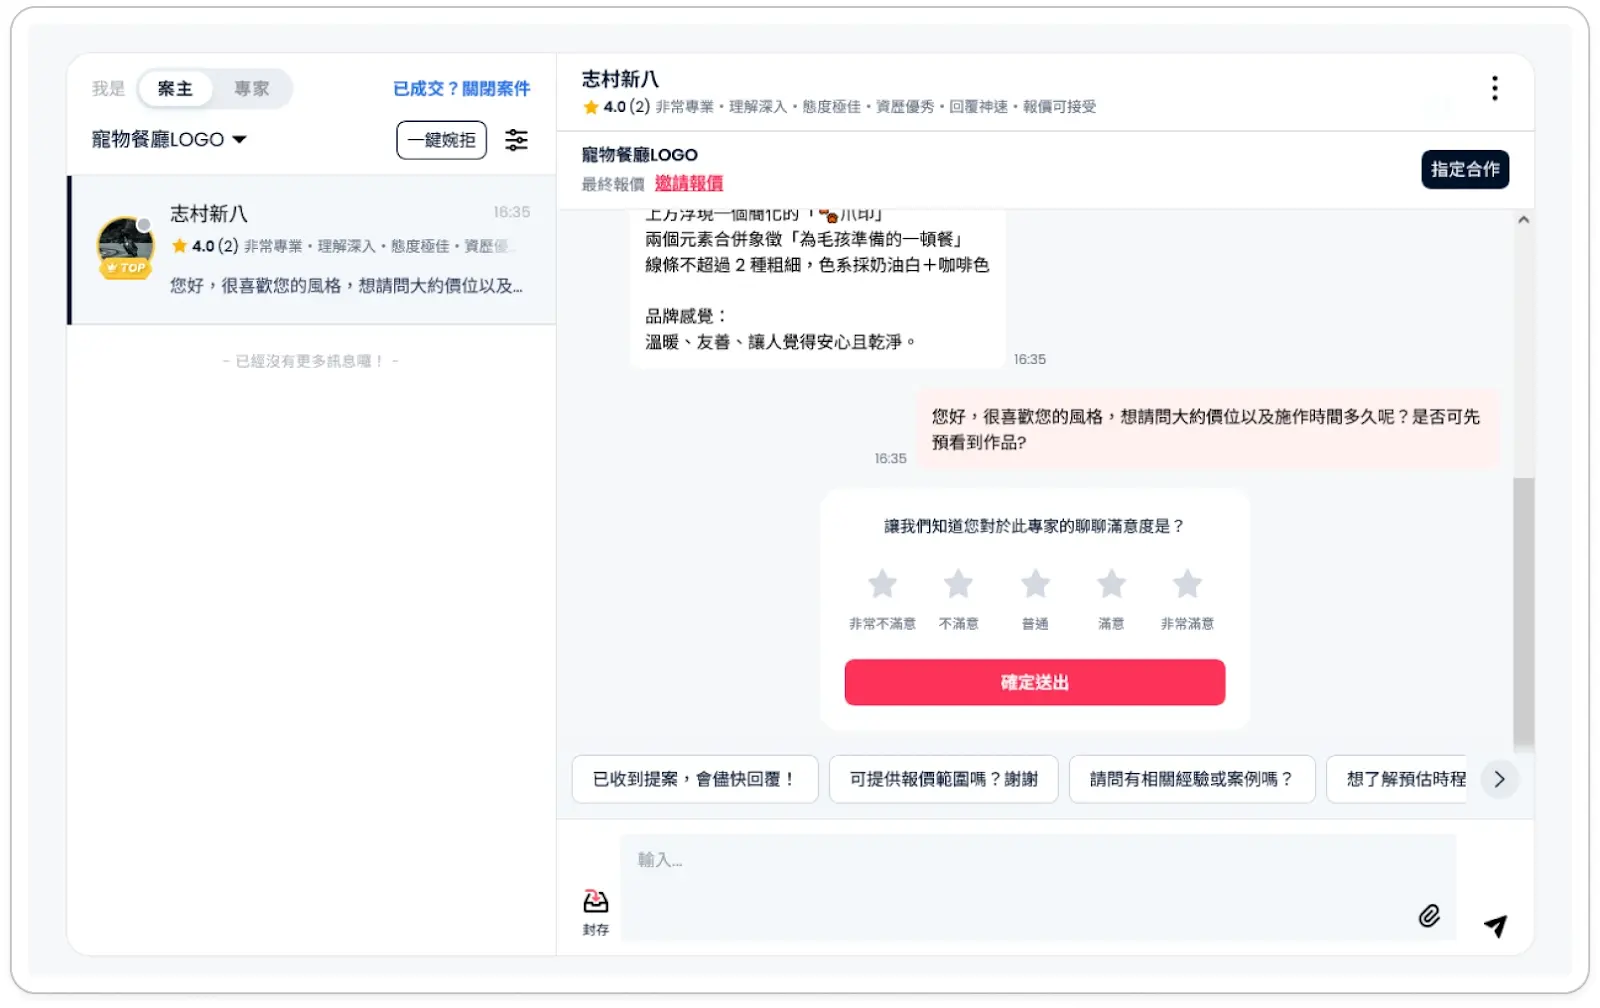
Task: Send message with paper plane icon
Action: point(1495,926)
